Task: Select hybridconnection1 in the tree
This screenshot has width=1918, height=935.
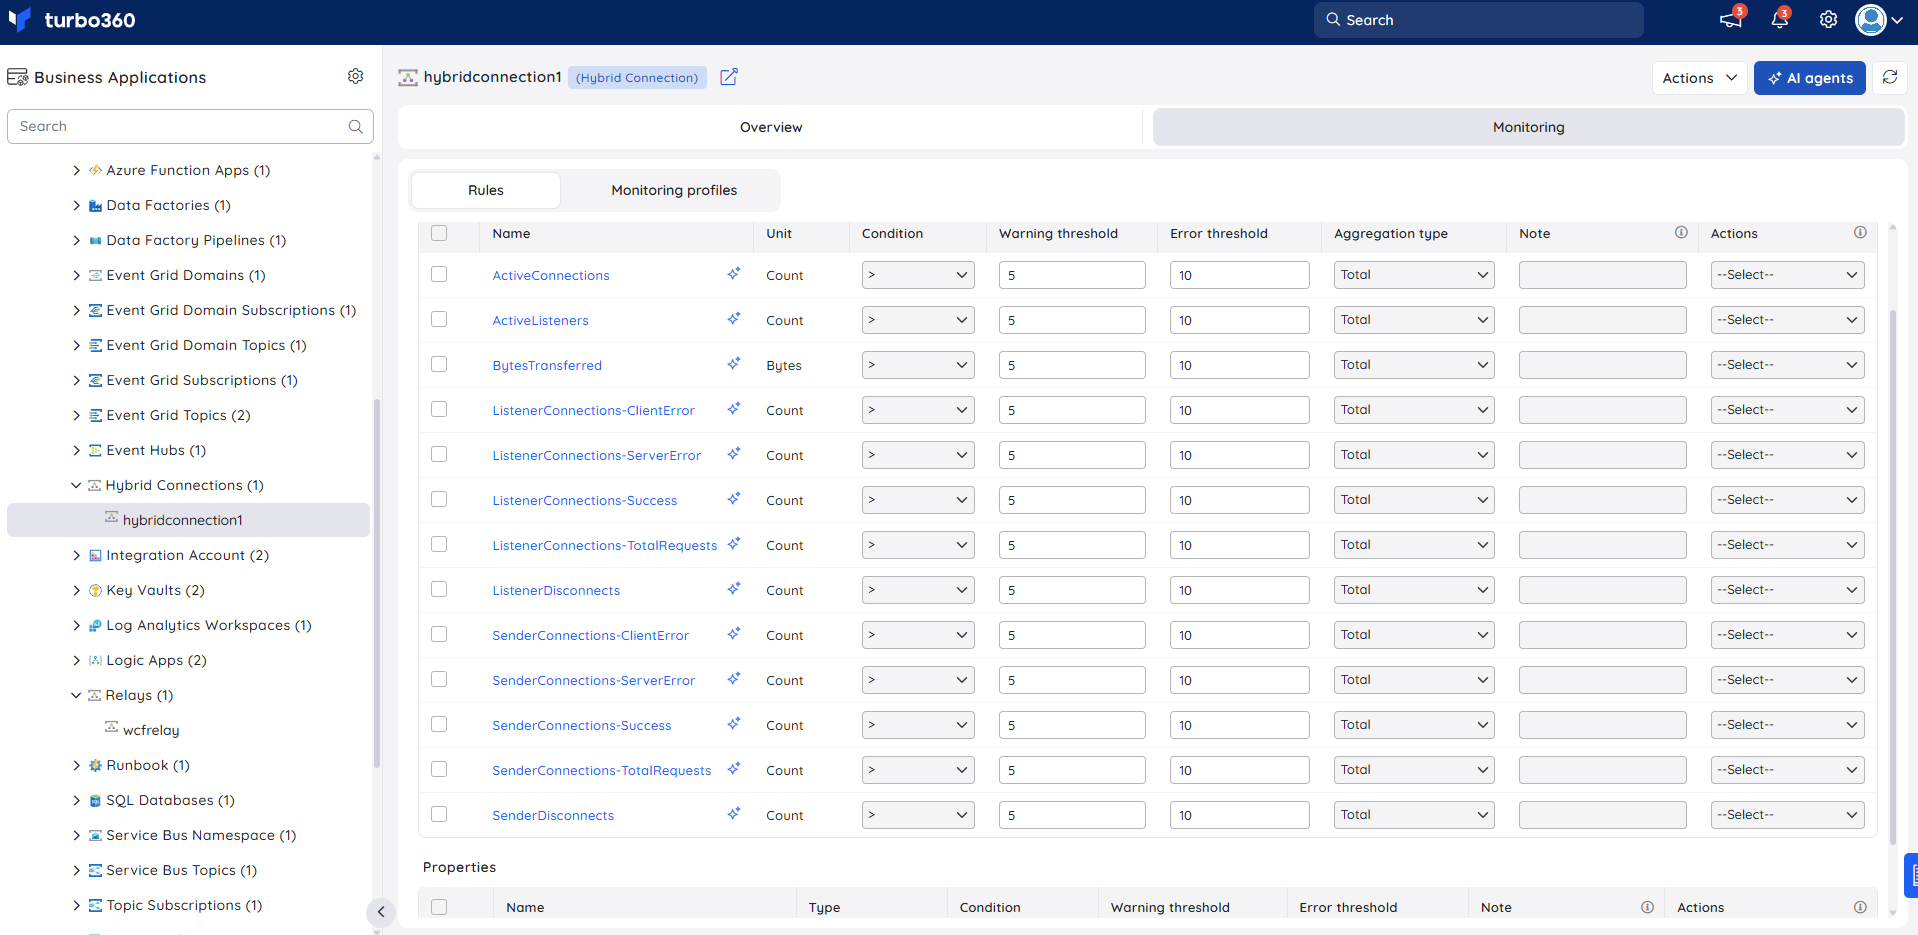Action: tap(188, 520)
